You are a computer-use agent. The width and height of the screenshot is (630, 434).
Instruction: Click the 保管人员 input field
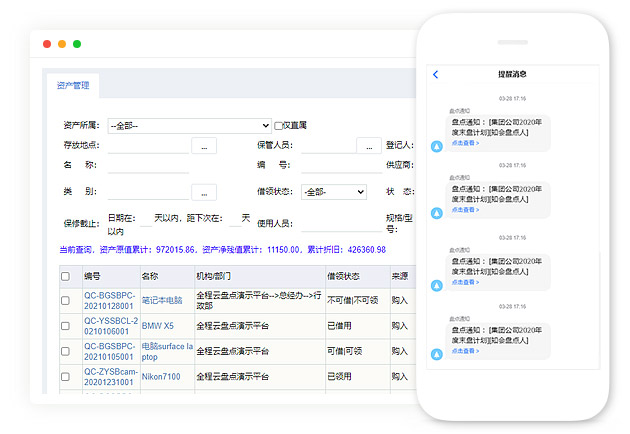(x=328, y=145)
